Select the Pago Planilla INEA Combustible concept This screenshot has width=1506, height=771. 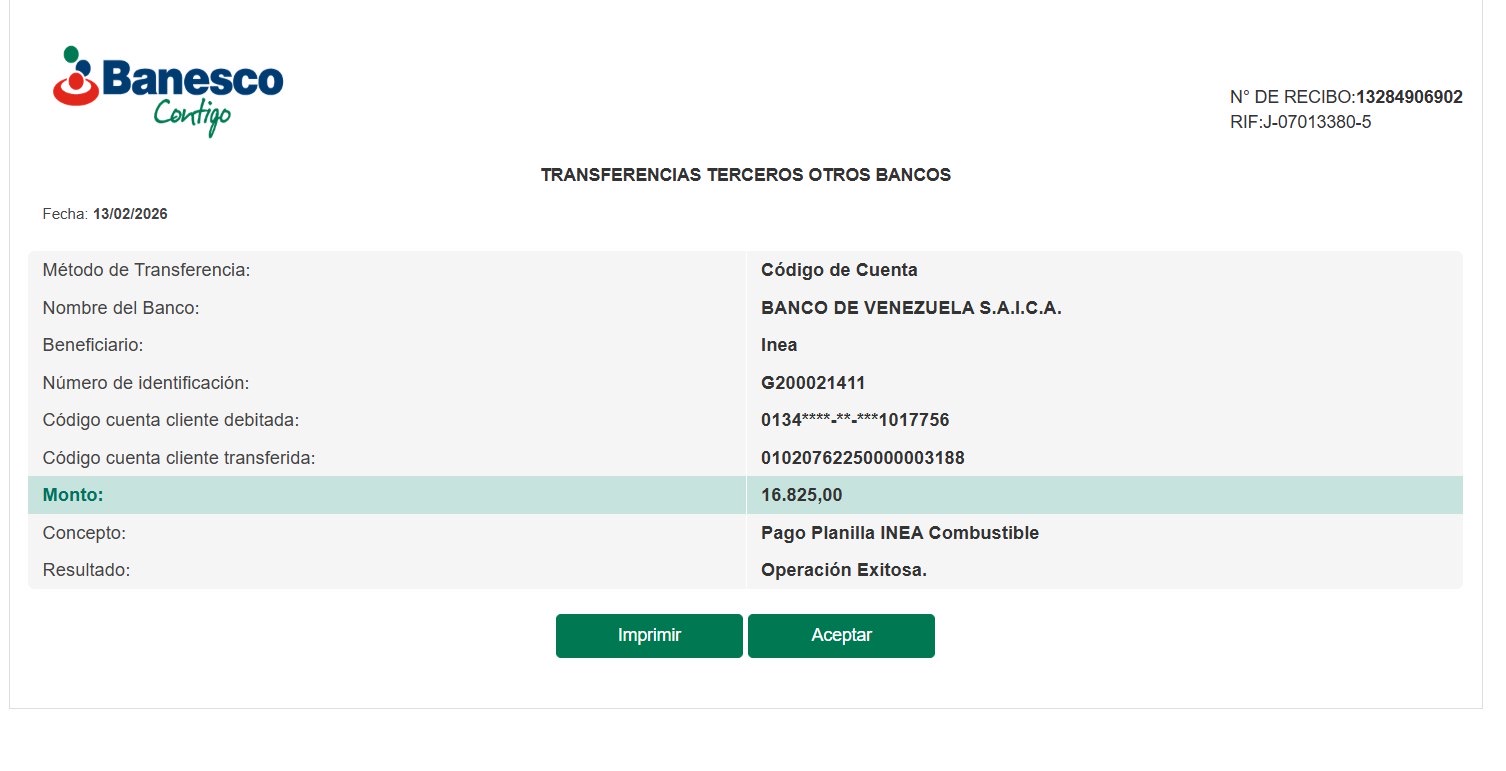(x=900, y=533)
